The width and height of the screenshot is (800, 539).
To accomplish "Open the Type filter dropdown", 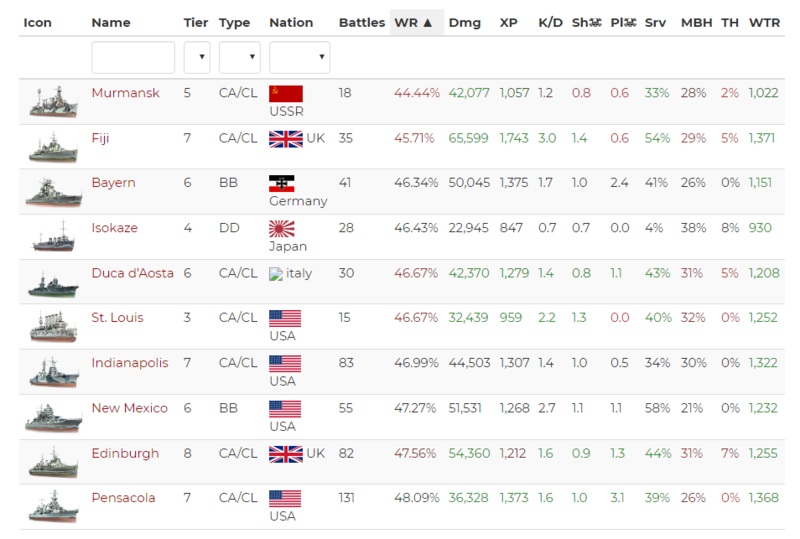I will 239,58.
